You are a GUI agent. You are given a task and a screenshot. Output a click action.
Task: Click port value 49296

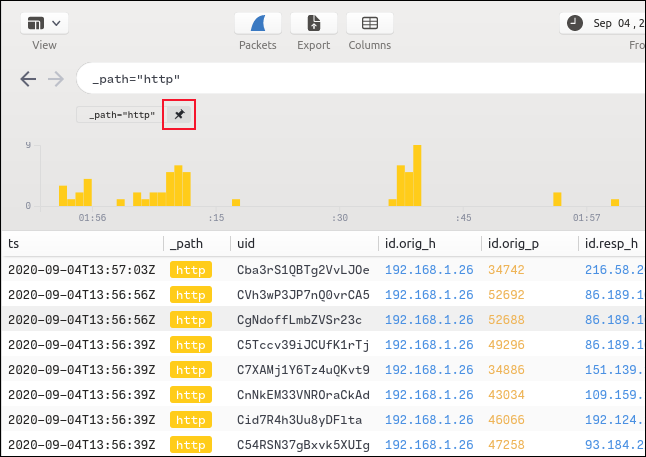[506, 345]
